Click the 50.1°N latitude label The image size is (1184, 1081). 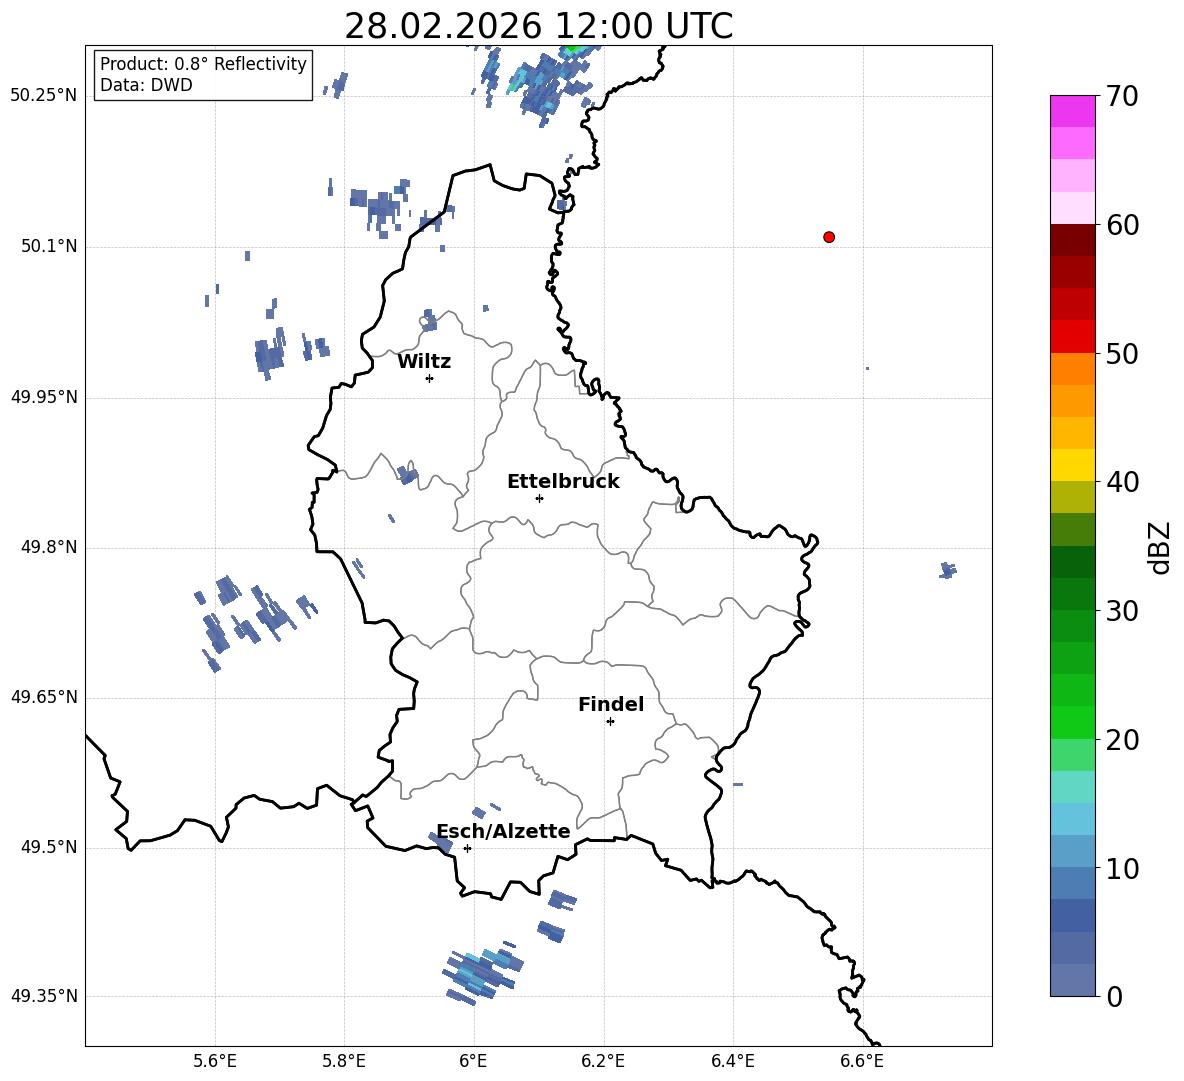[49, 246]
